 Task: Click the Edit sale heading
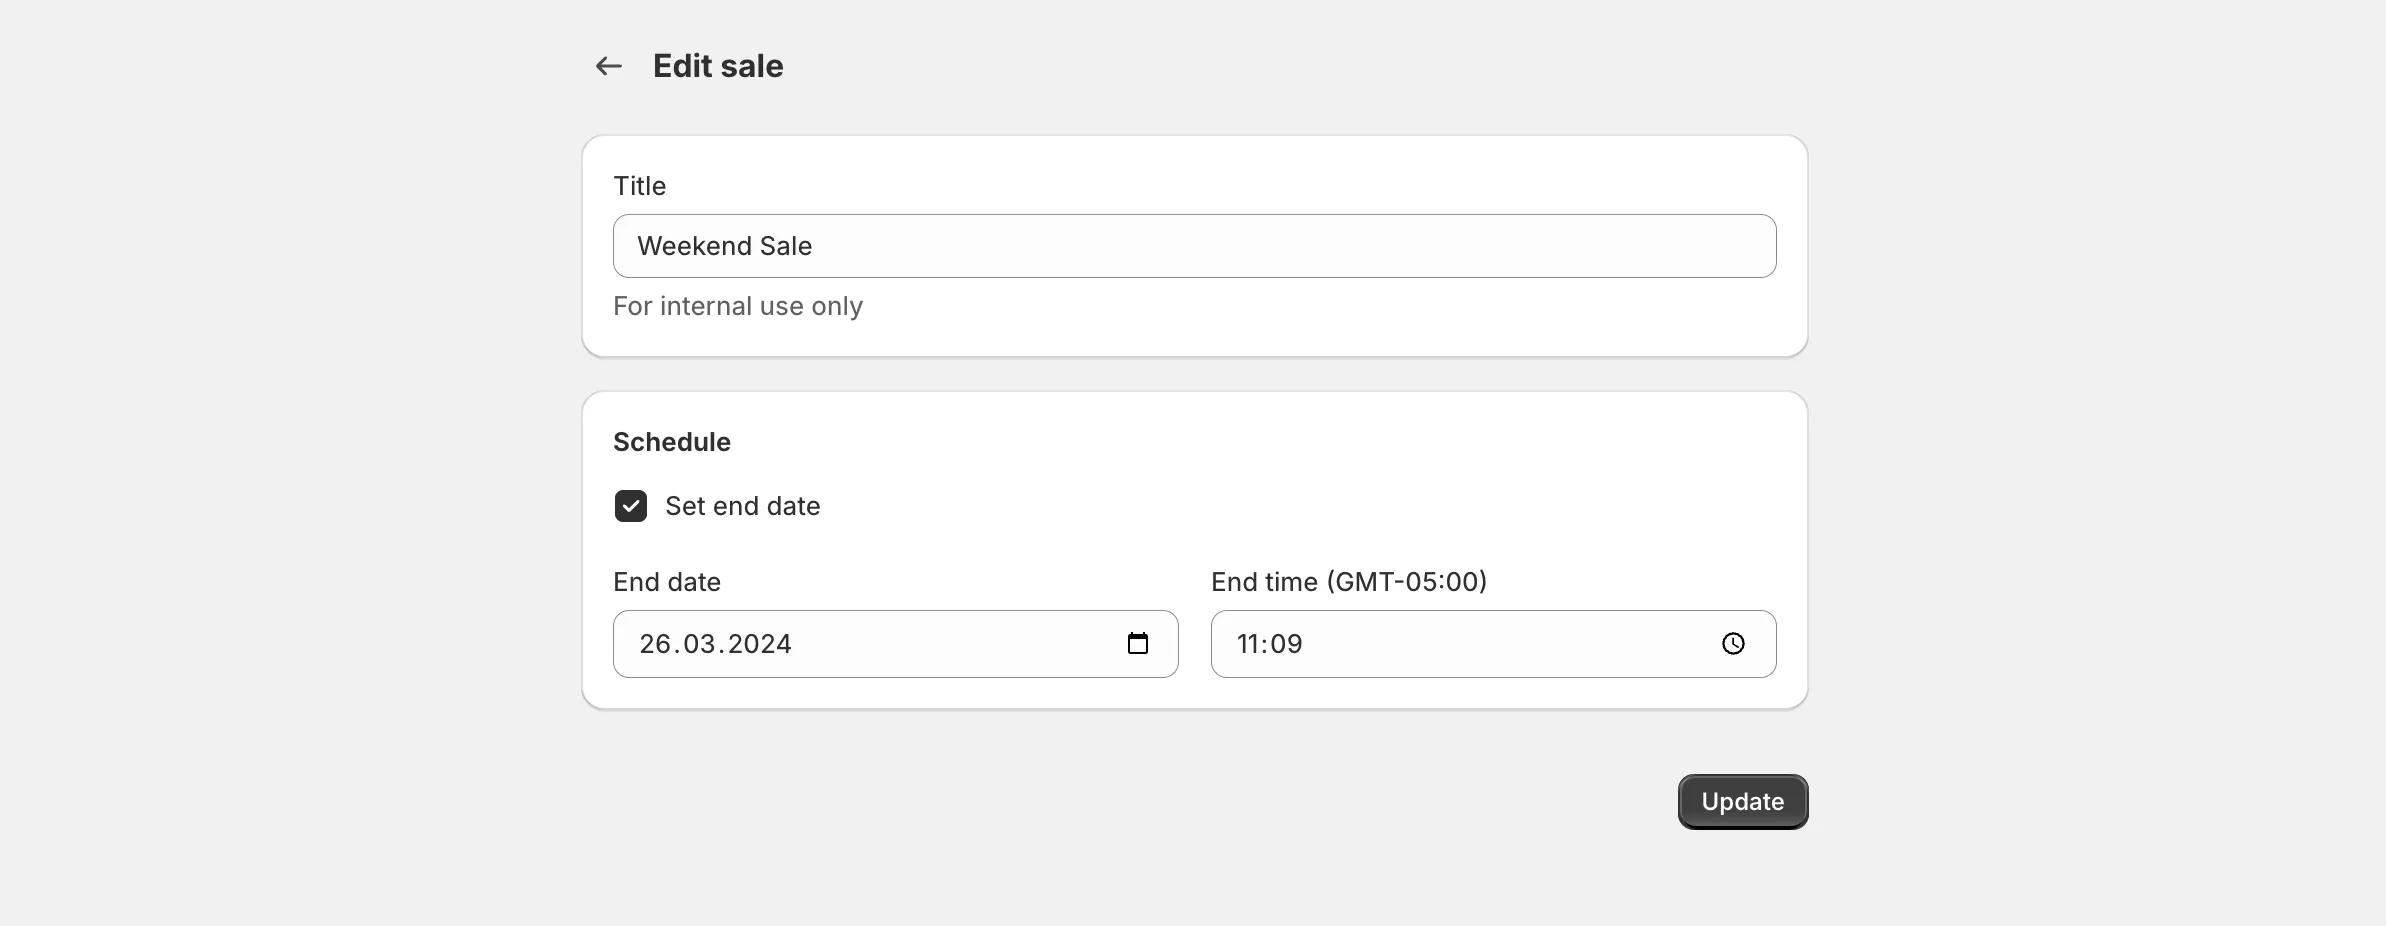(718, 66)
